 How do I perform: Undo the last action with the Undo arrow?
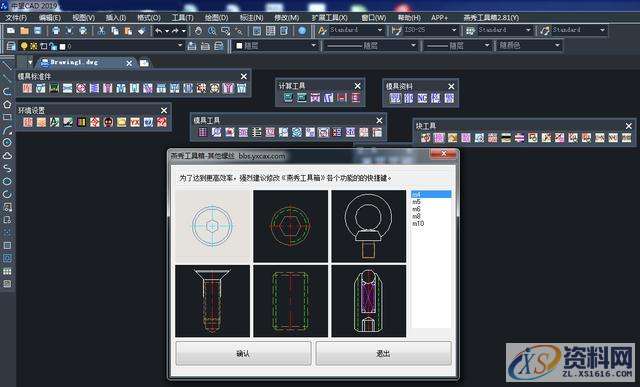[159, 31]
